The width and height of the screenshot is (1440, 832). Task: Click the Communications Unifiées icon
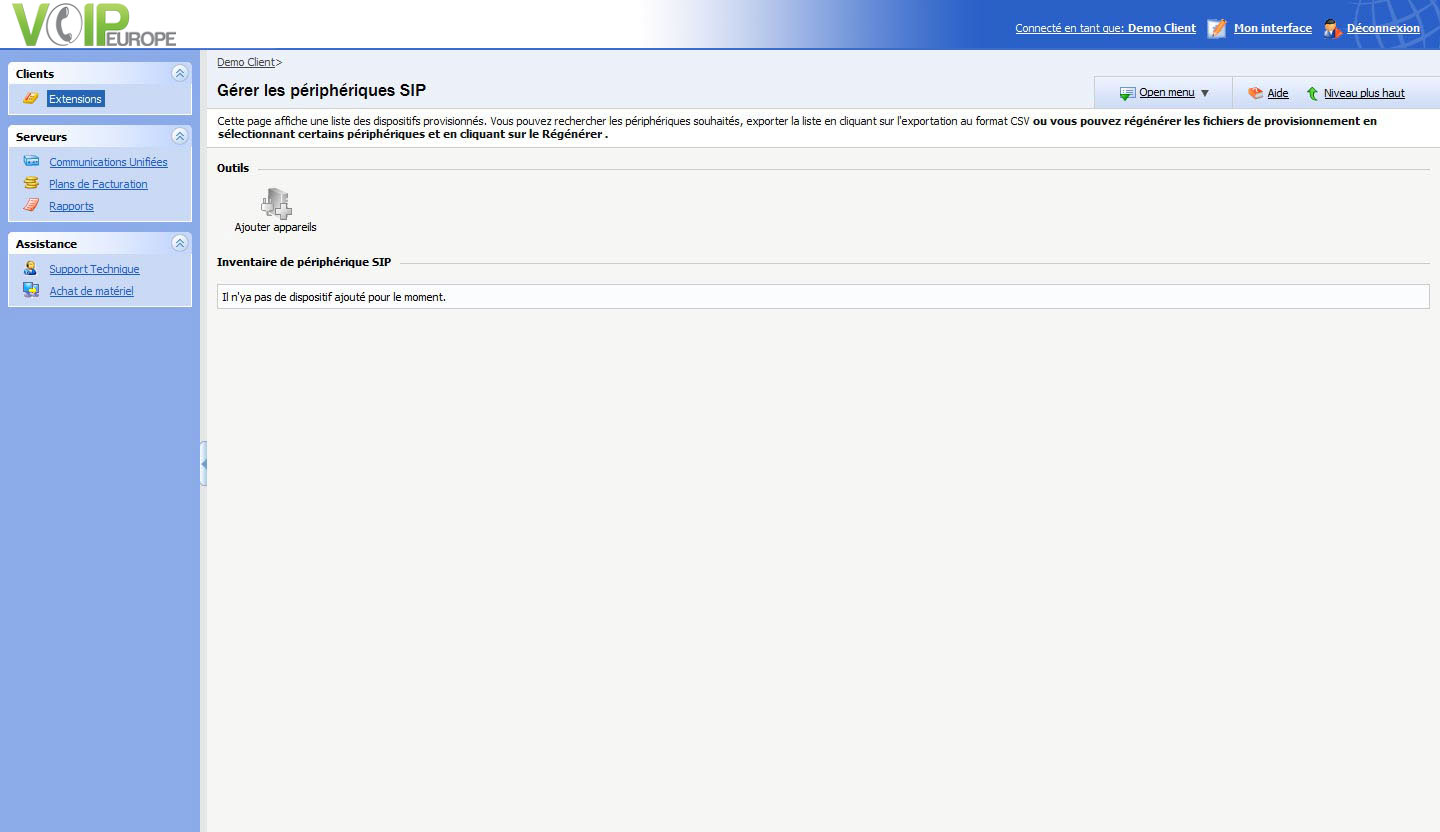(31, 161)
